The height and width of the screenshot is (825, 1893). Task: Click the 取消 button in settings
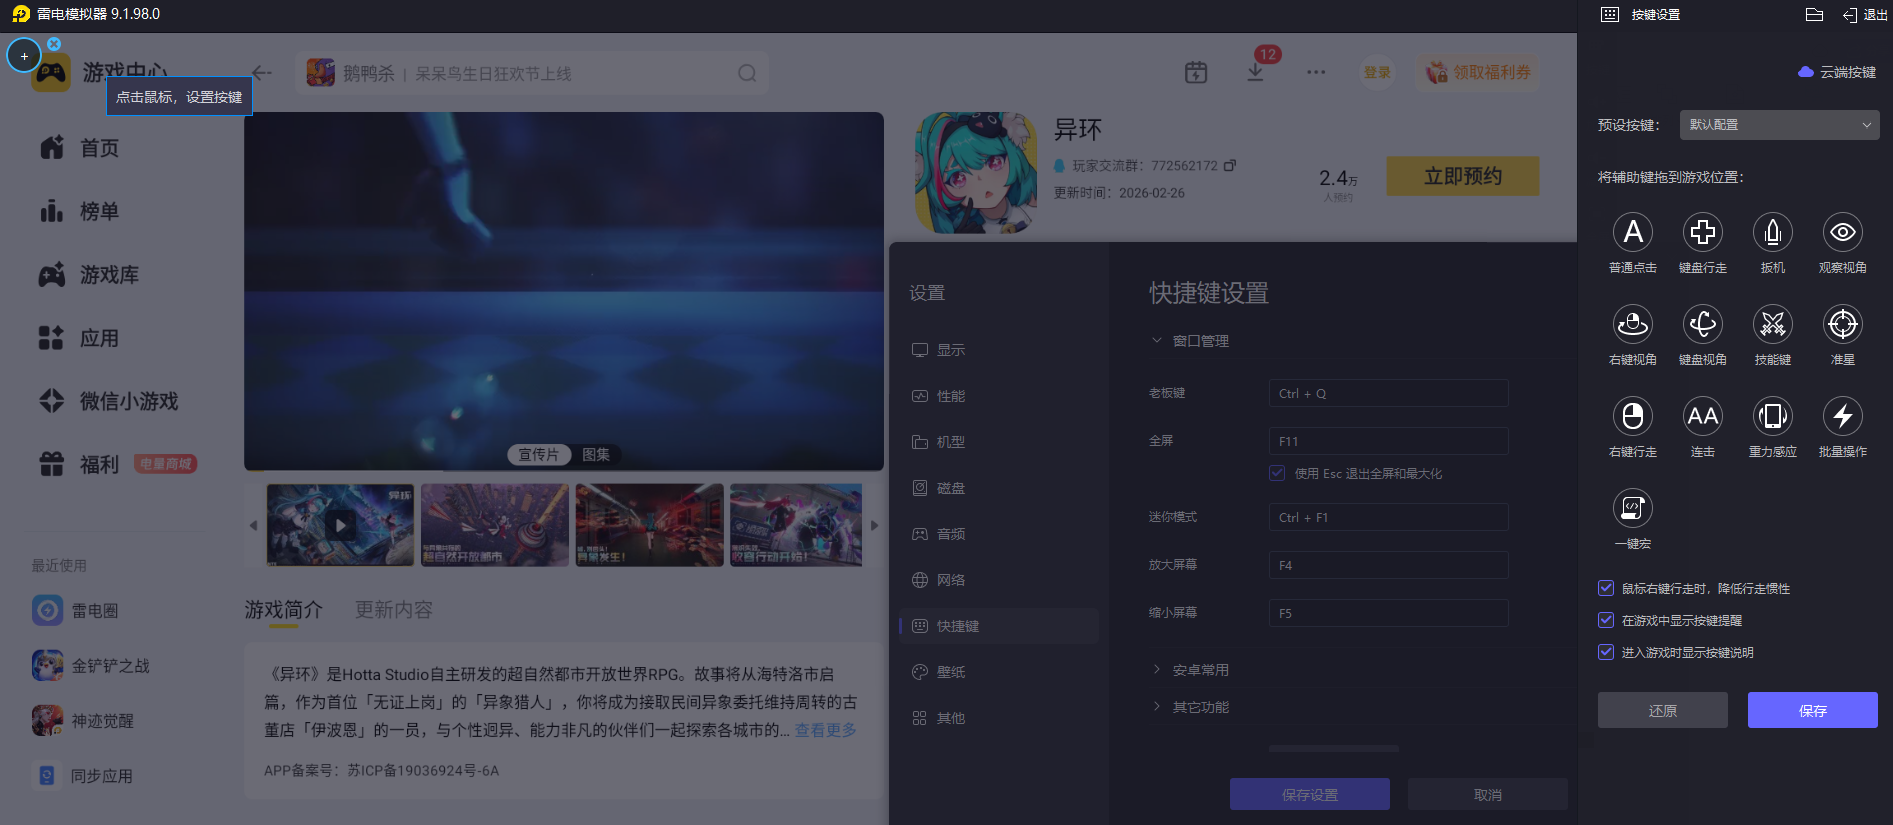click(1488, 794)
